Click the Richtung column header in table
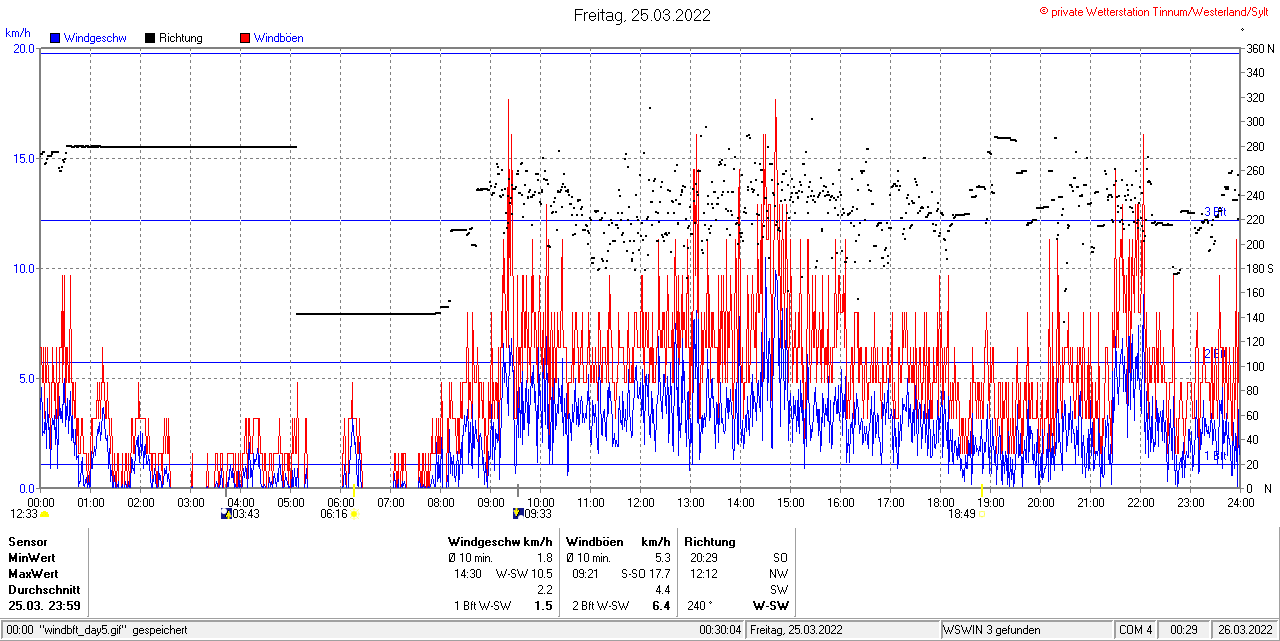Image resolution: width=1280 pixels, height=641 pixels. tap(710, 541)
